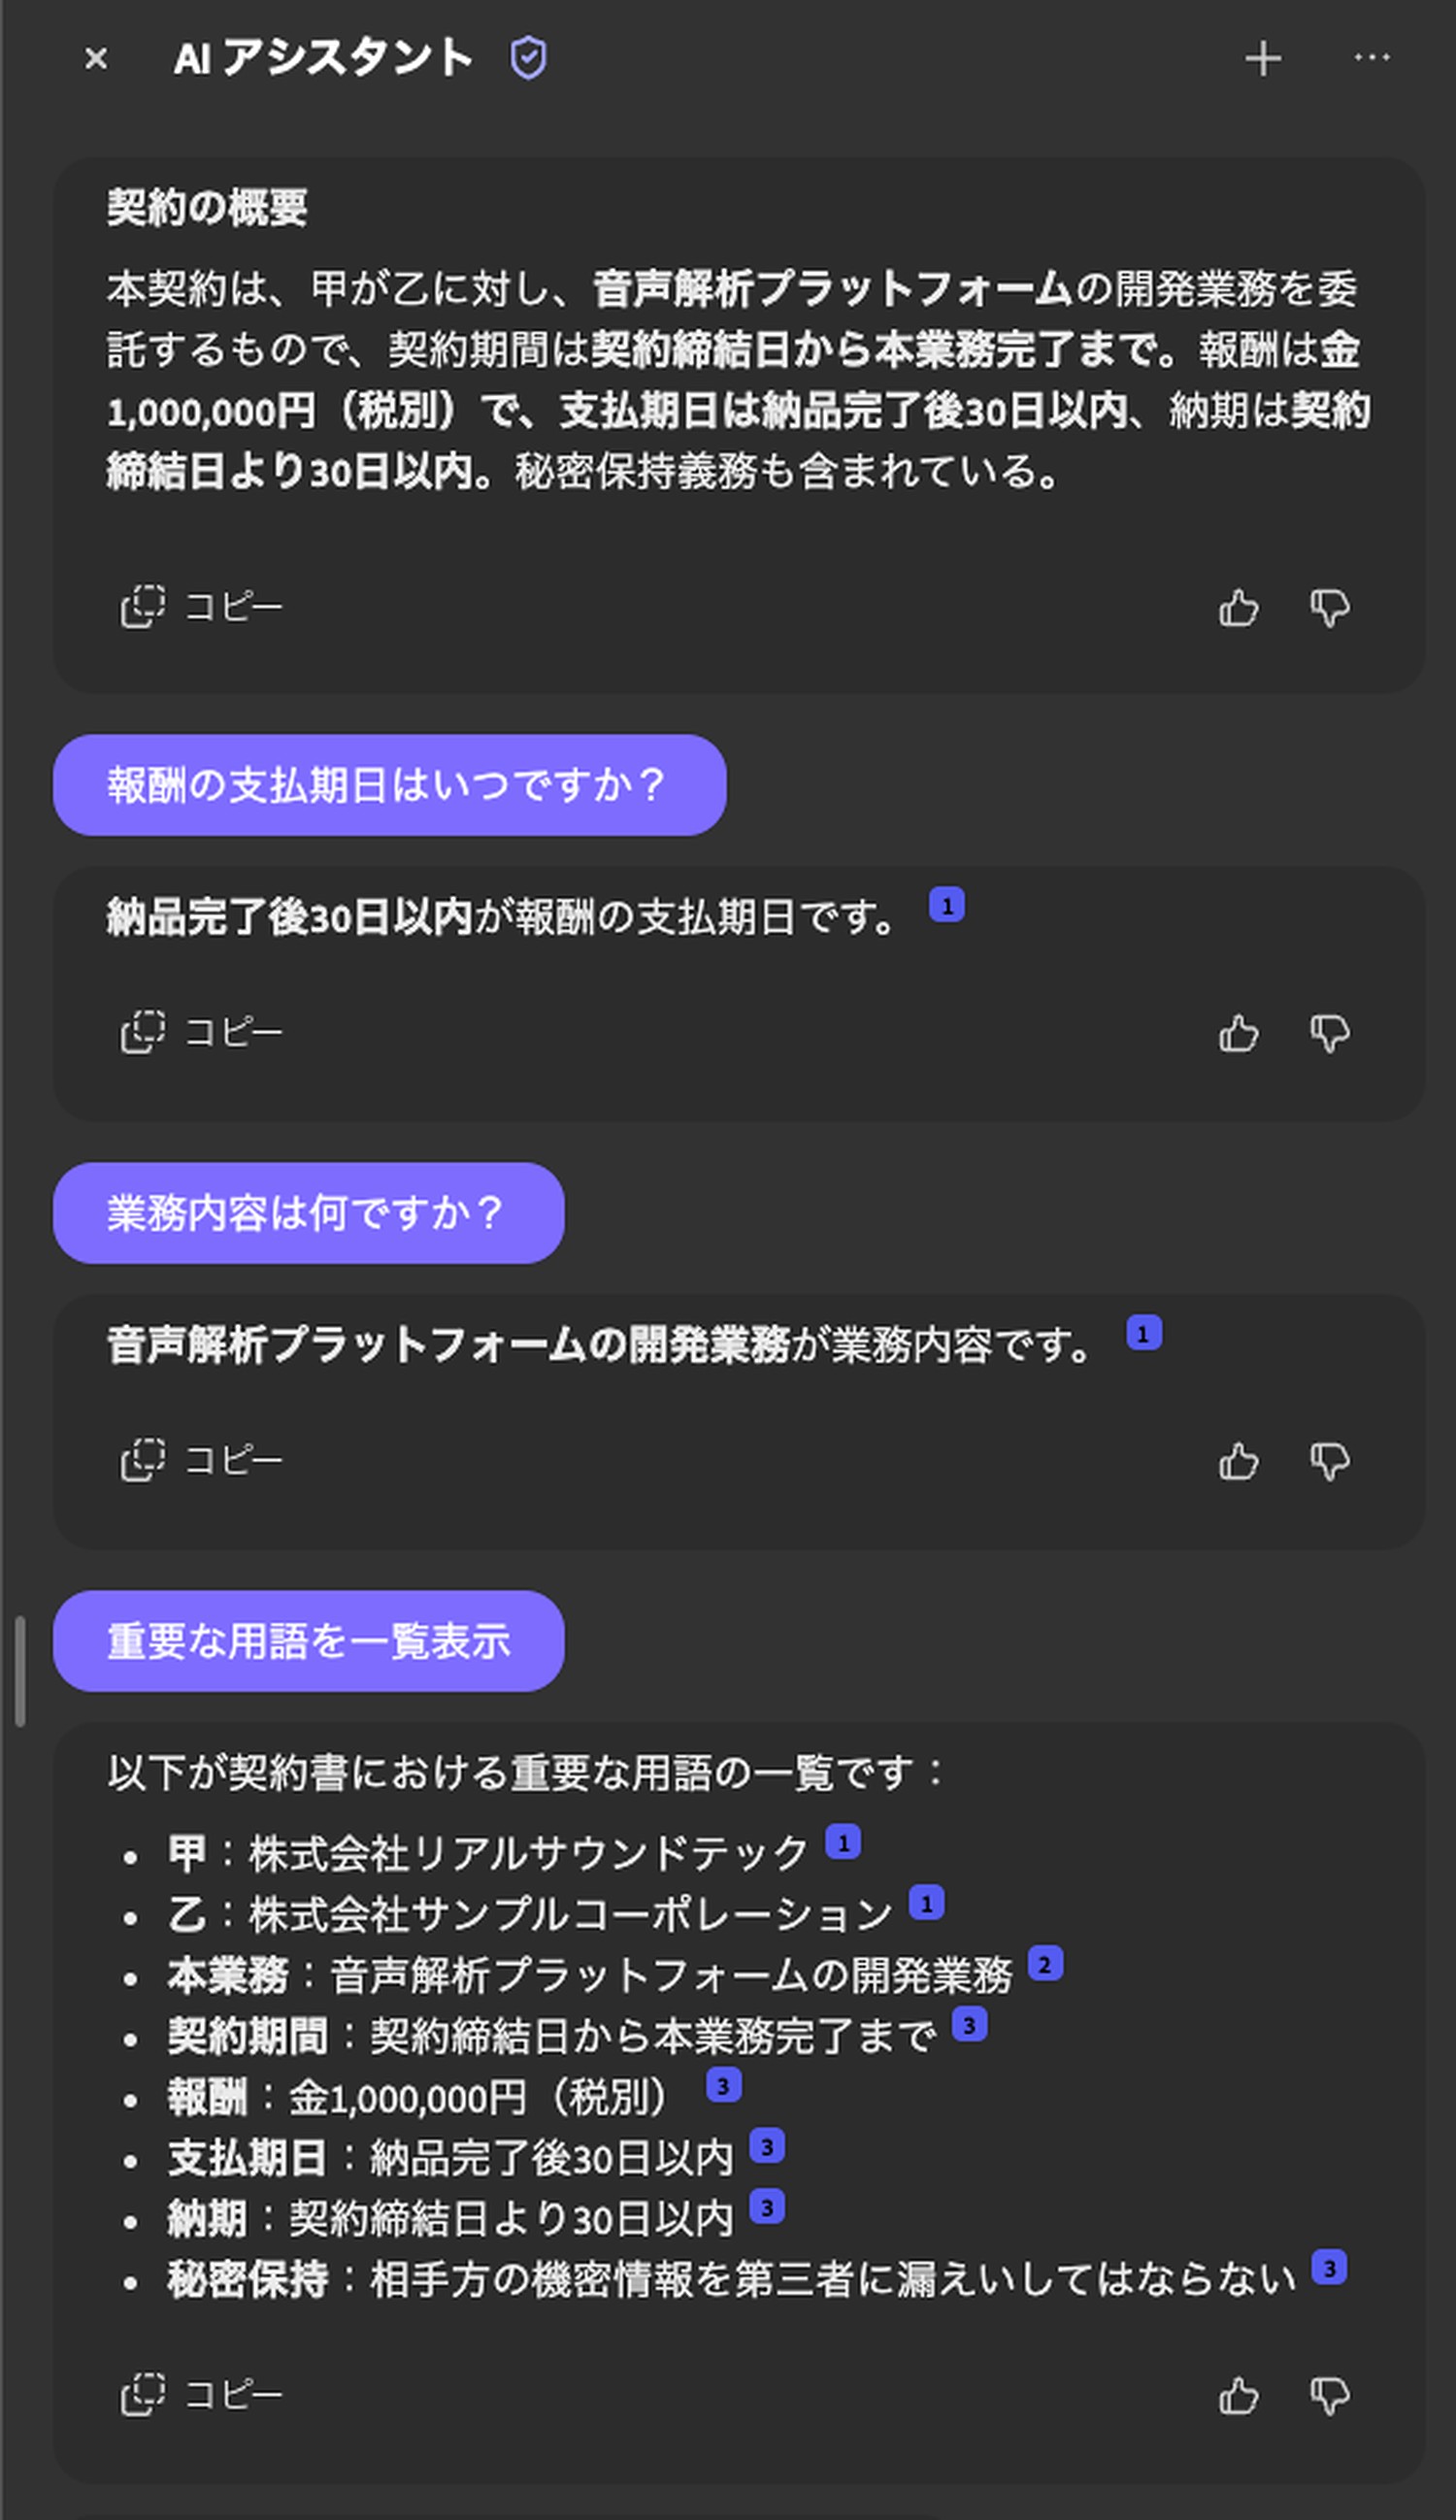Open citation 2 next to 本業務 entry
1456x2520 pixels.
click(1045, 1965)
